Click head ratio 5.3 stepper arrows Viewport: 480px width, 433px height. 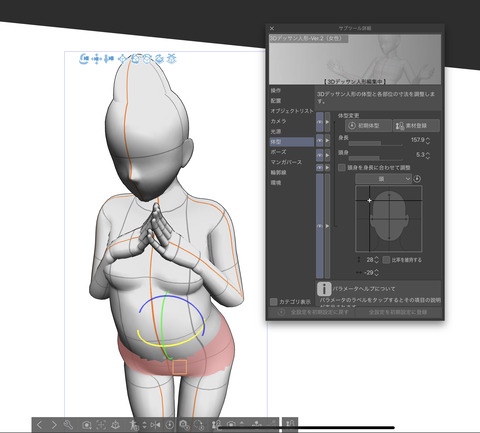[x=428, y=155]
